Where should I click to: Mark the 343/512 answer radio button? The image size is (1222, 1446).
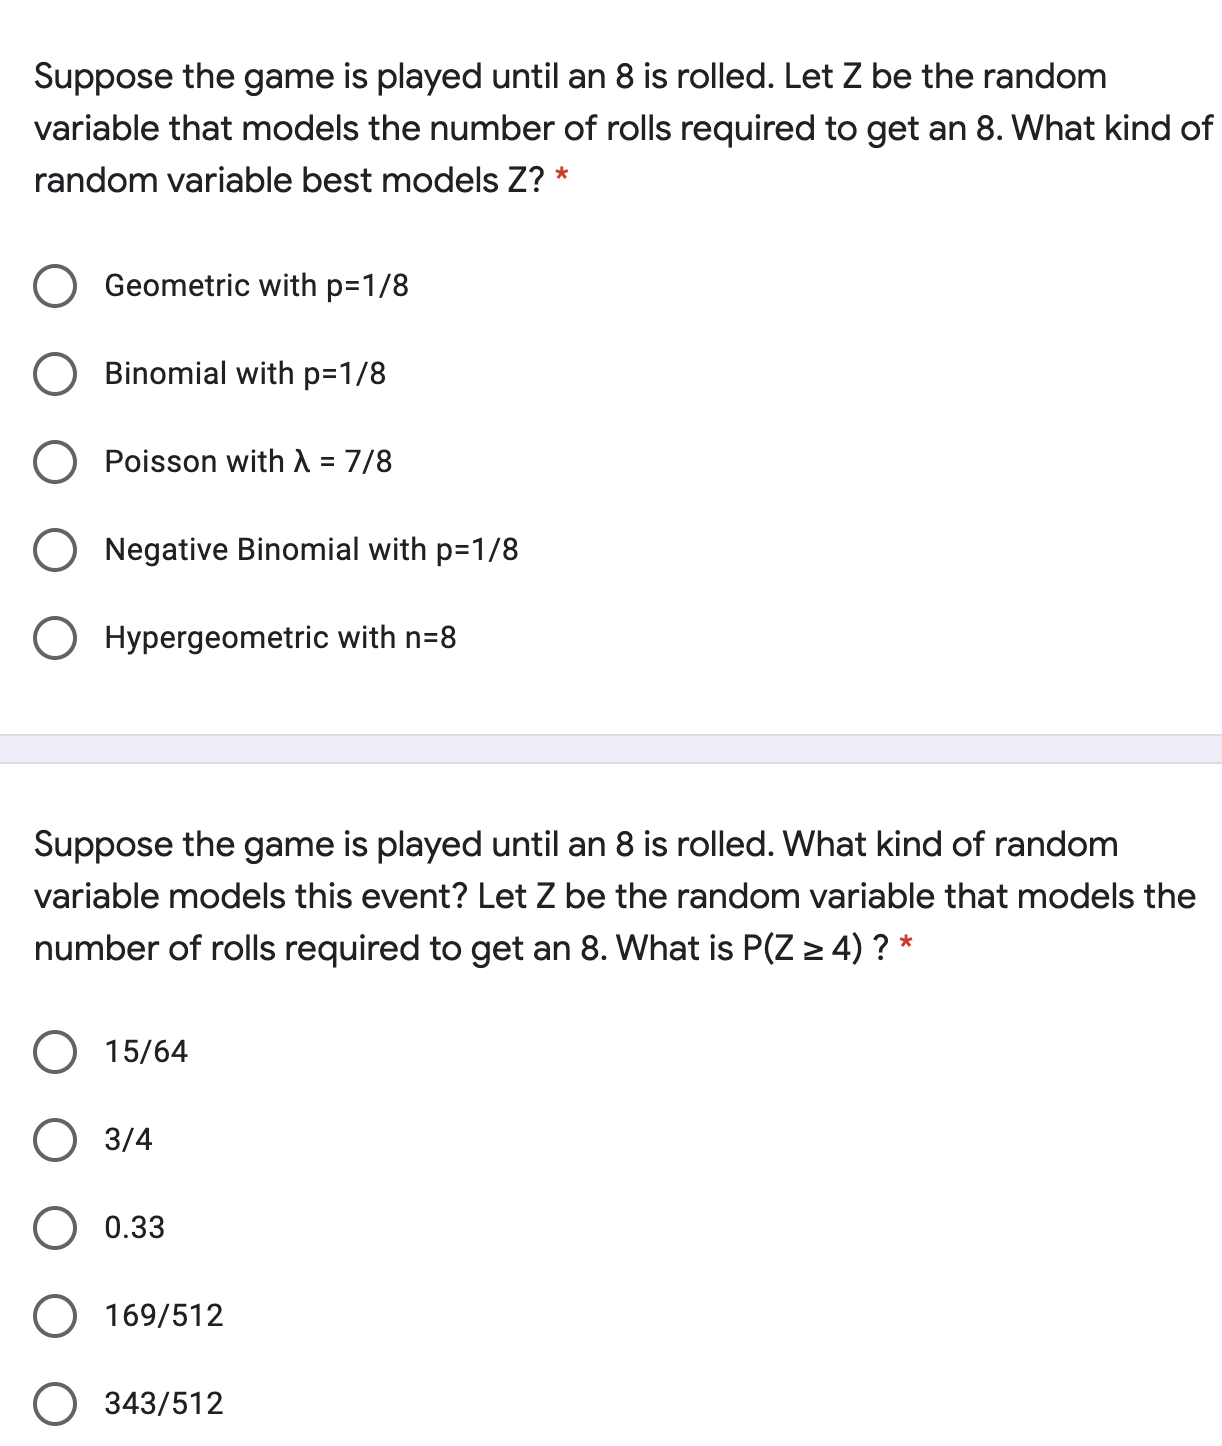click(55, 1404)
